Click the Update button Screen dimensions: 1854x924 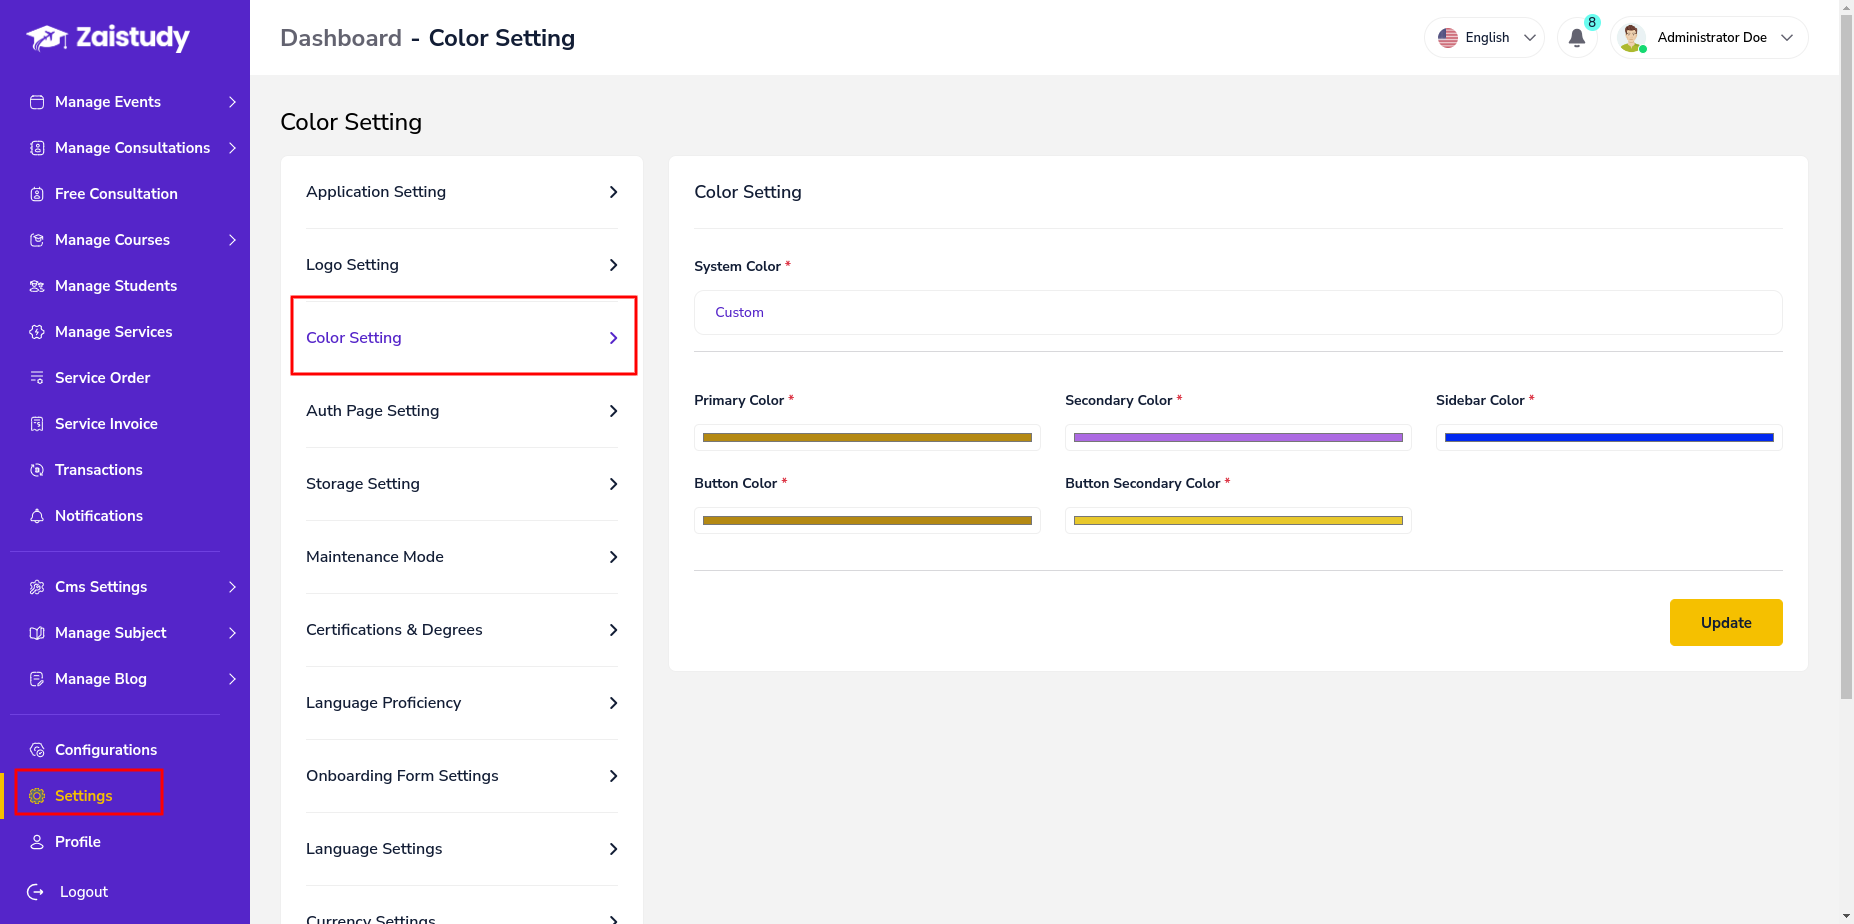[x=1726, y=622]
